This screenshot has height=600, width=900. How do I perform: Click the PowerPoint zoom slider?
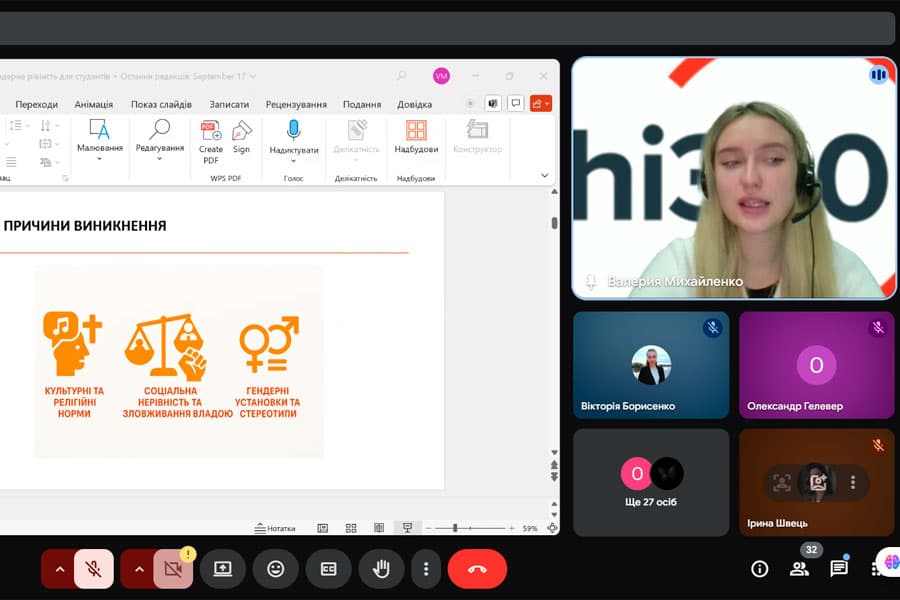pos(455,528)
